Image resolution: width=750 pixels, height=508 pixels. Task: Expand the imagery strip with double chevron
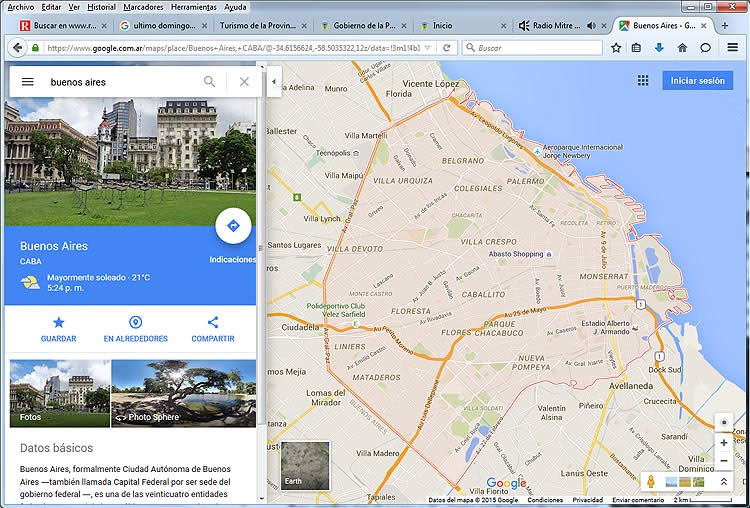724,482
